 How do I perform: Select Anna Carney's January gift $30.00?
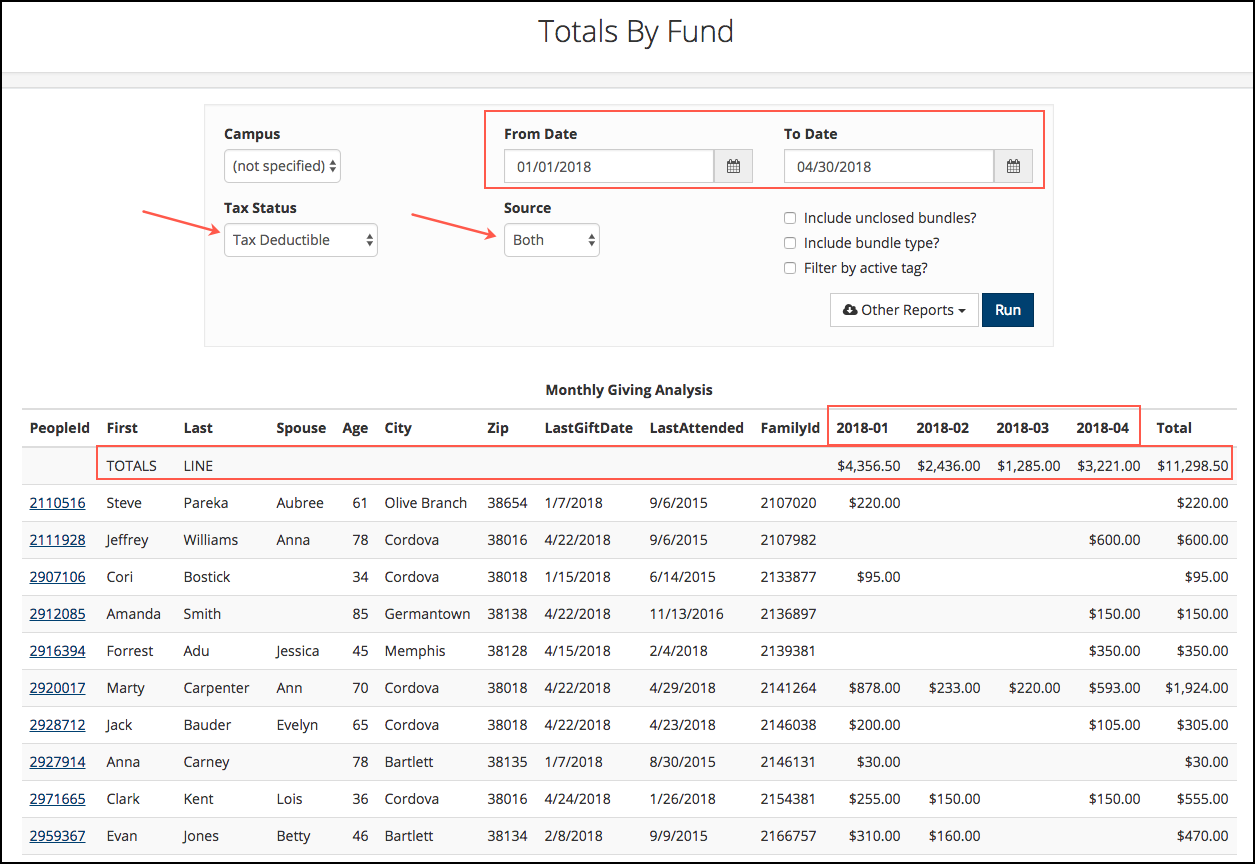click(879, 762)
